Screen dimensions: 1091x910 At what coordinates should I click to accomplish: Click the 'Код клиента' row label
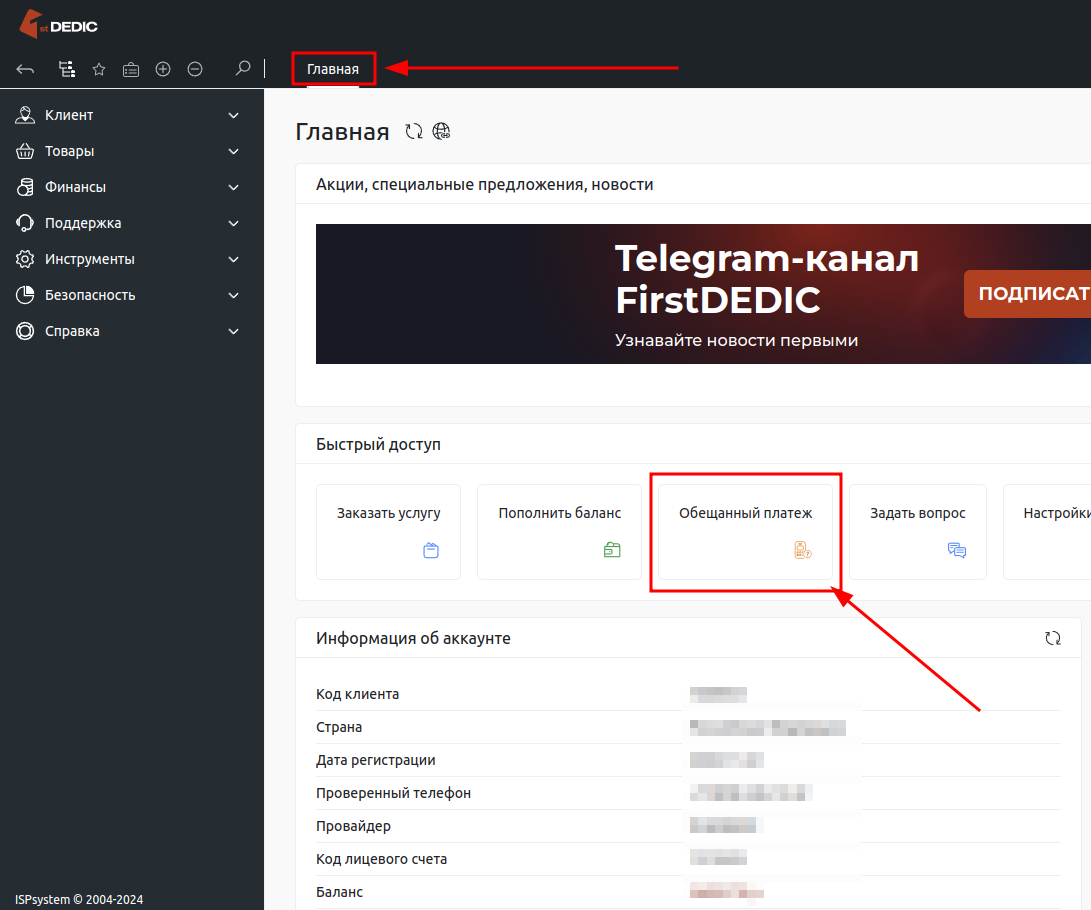click(358, 694)
